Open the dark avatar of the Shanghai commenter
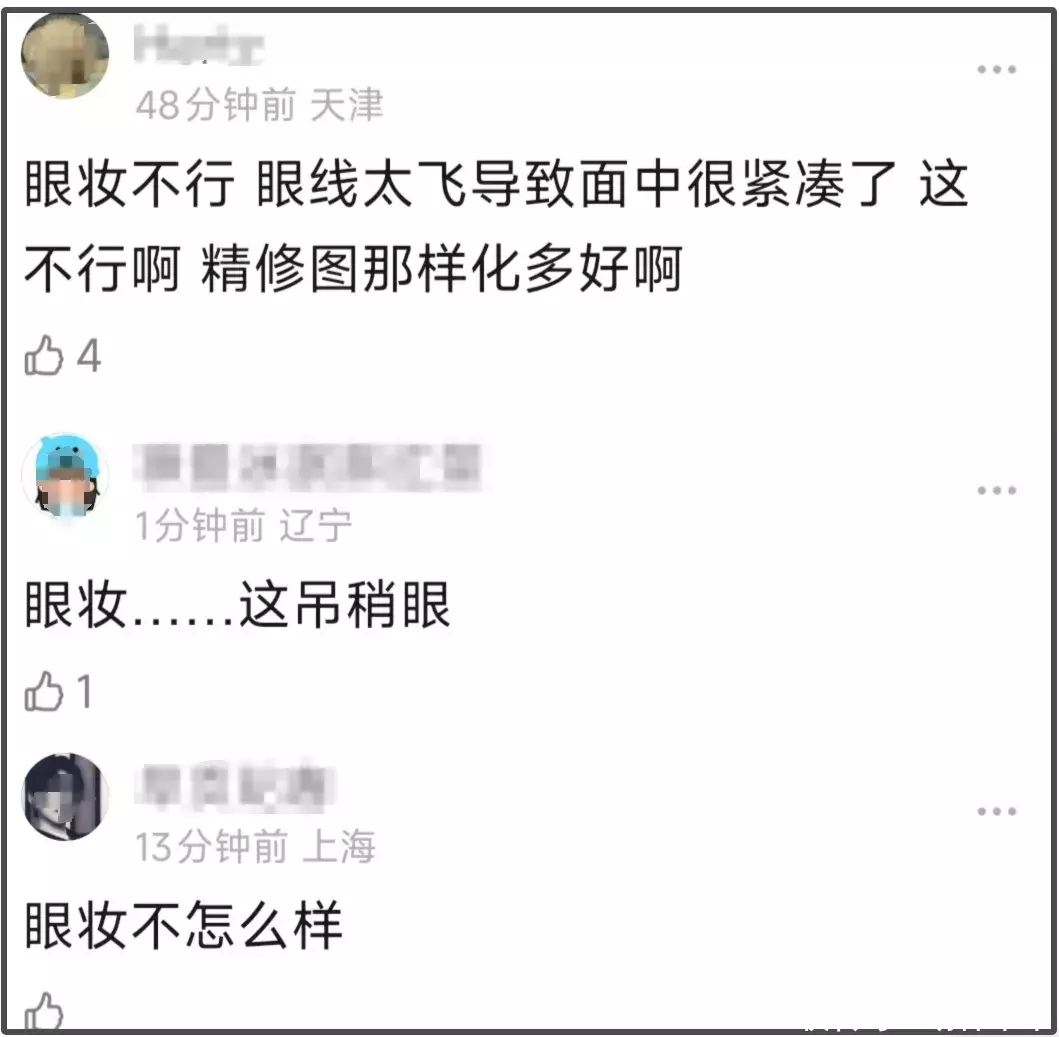Image resolution: width=1059 pixels, height=1037 pixels. [x=65, y=796]
